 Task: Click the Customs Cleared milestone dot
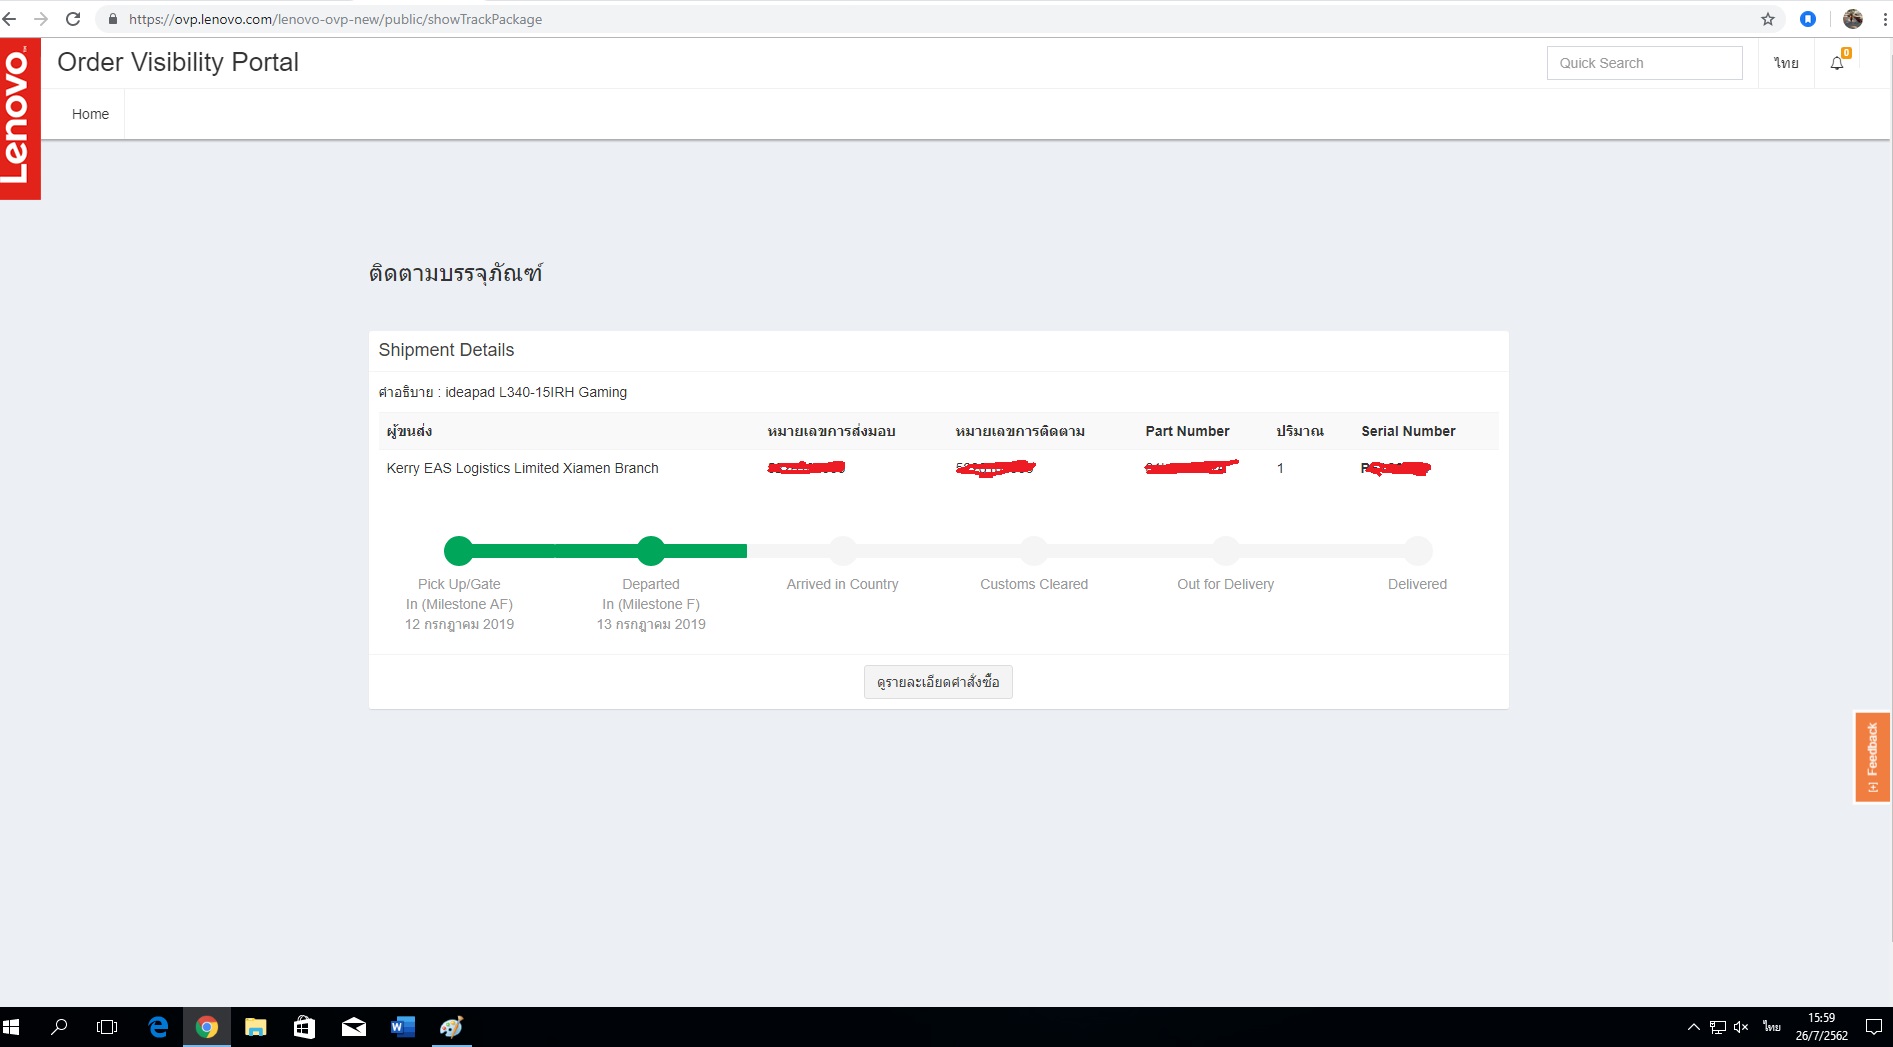[x=1034, y=551]
